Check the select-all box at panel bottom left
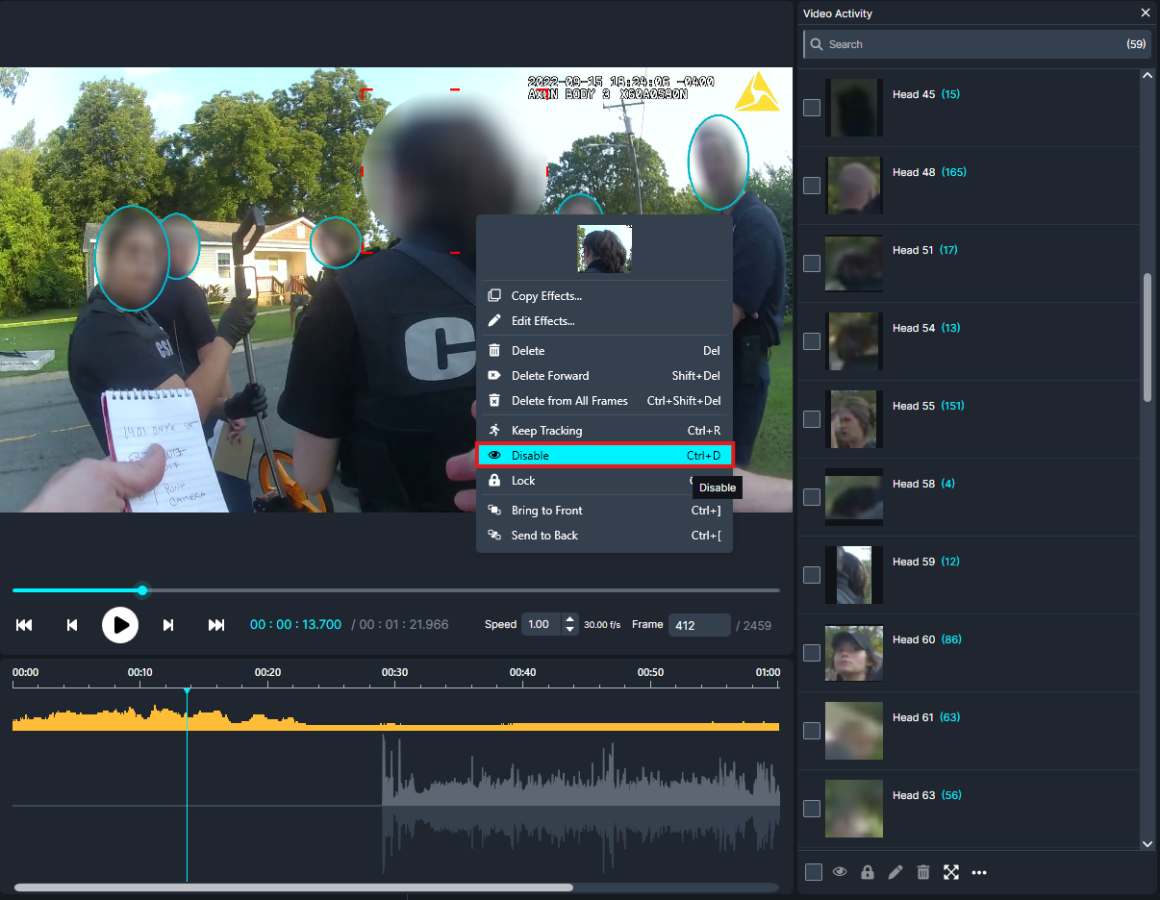This screenshot has height=900, width=1160. click(812, 871)
